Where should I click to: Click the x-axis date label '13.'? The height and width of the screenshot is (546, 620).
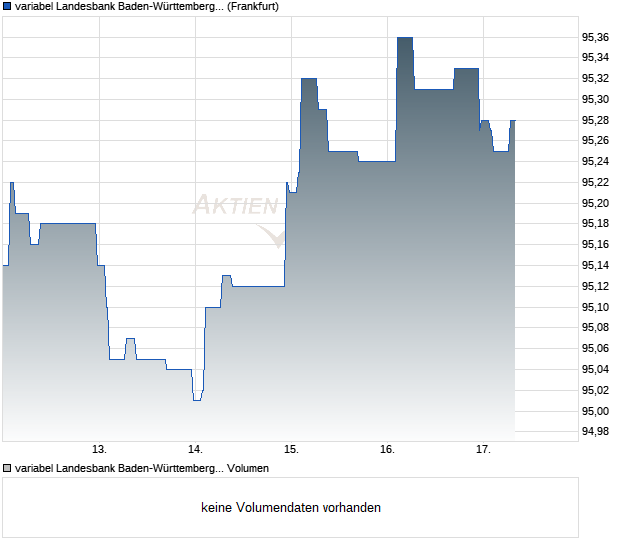click(x=99, y=449)
